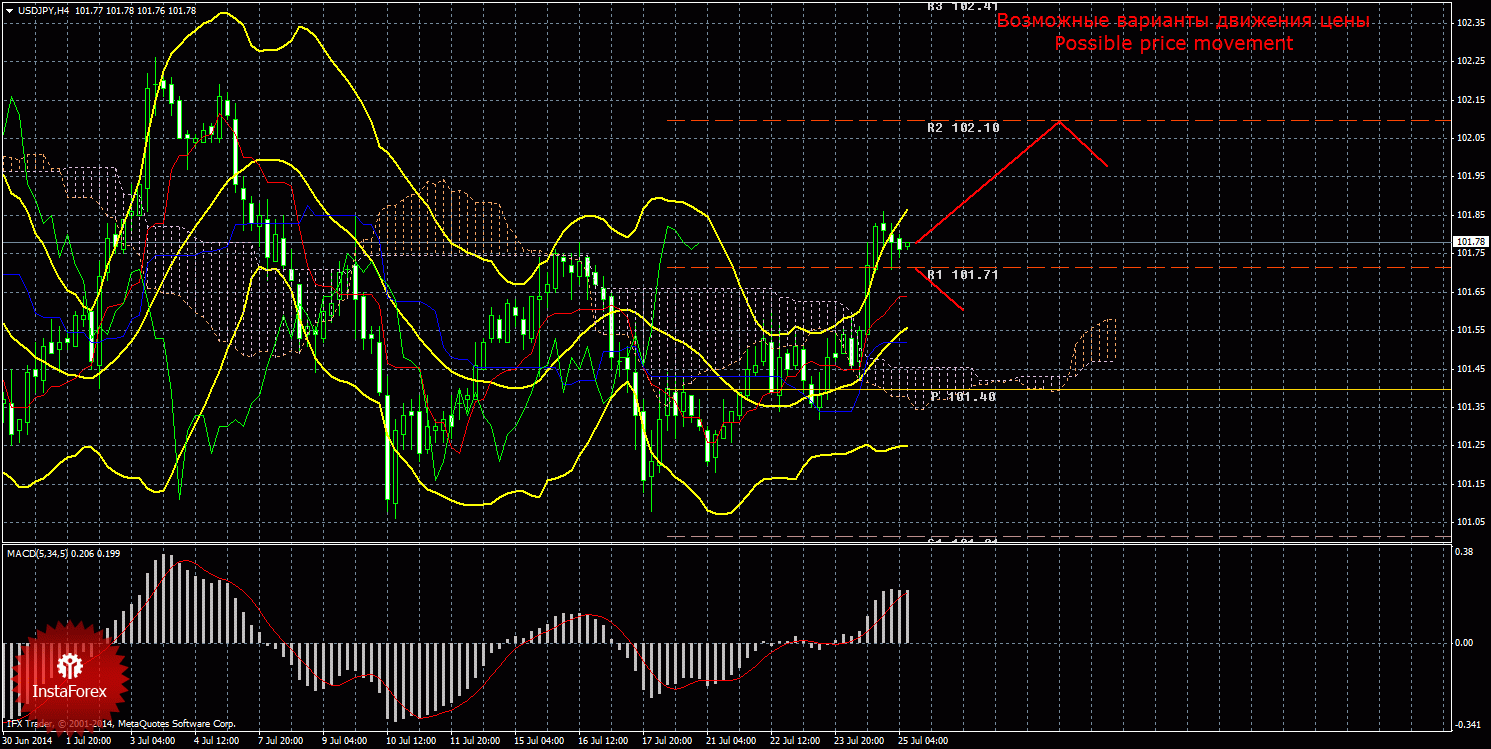The height and width of the screenshot is (749, 1491).
Task: Click the Russian heading 'Возможные варианты движения цены'
Action: point(1182,21)
